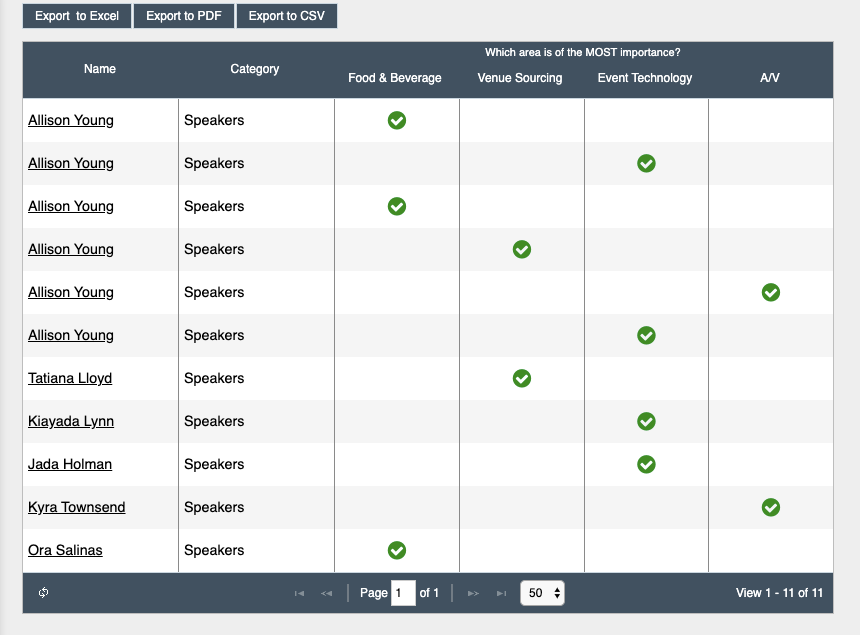This screenshot has height=635, width=860.
Task: Click 'Speakers' cell in Kiayada Lynn's row
Action: click(256, 421)
